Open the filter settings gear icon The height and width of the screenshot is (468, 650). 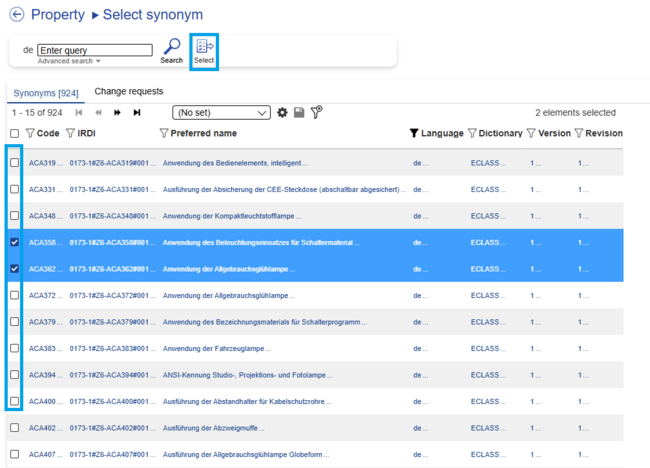[x=282, y=113]
